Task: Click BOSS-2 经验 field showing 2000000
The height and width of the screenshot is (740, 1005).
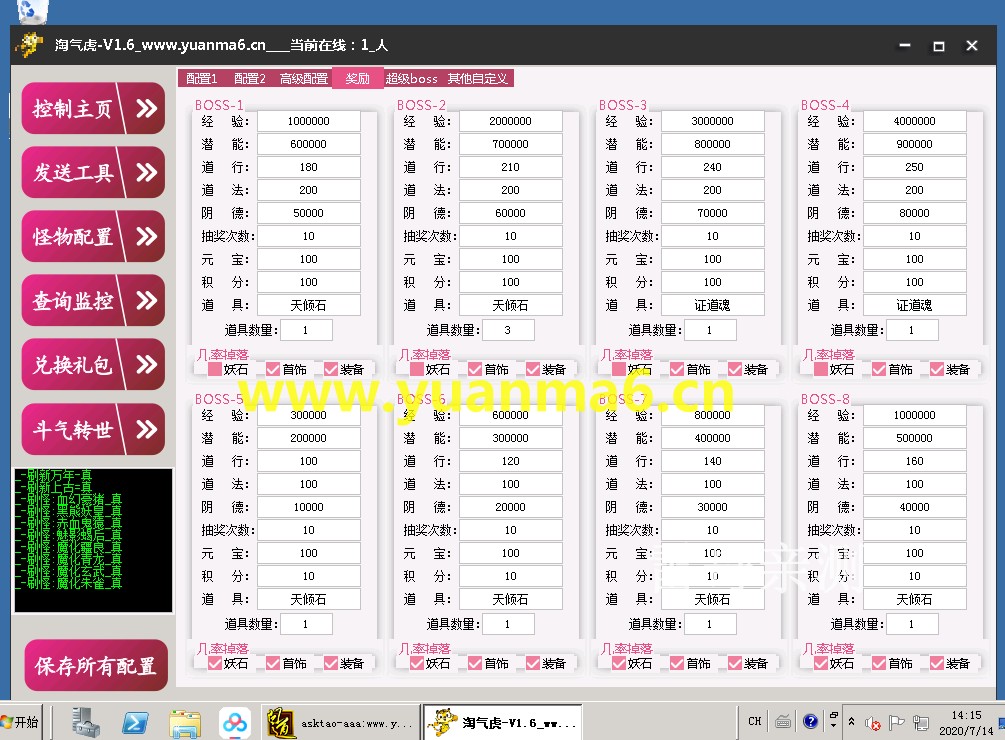Action: tap(510, 121)
